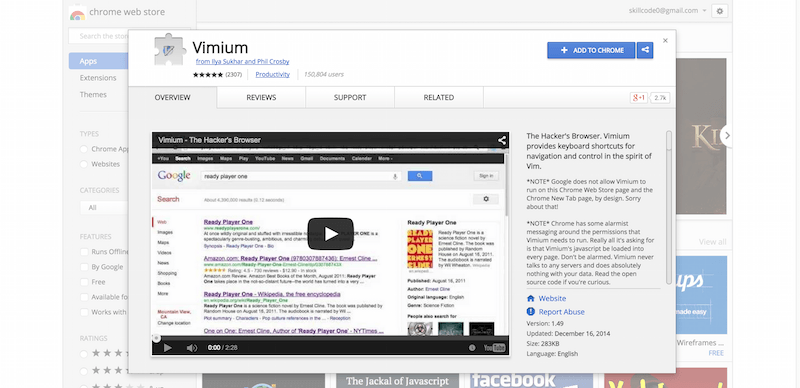800x388 pixels.
Task: Switch to the Support tab
Action: click(x=350, y=98)
